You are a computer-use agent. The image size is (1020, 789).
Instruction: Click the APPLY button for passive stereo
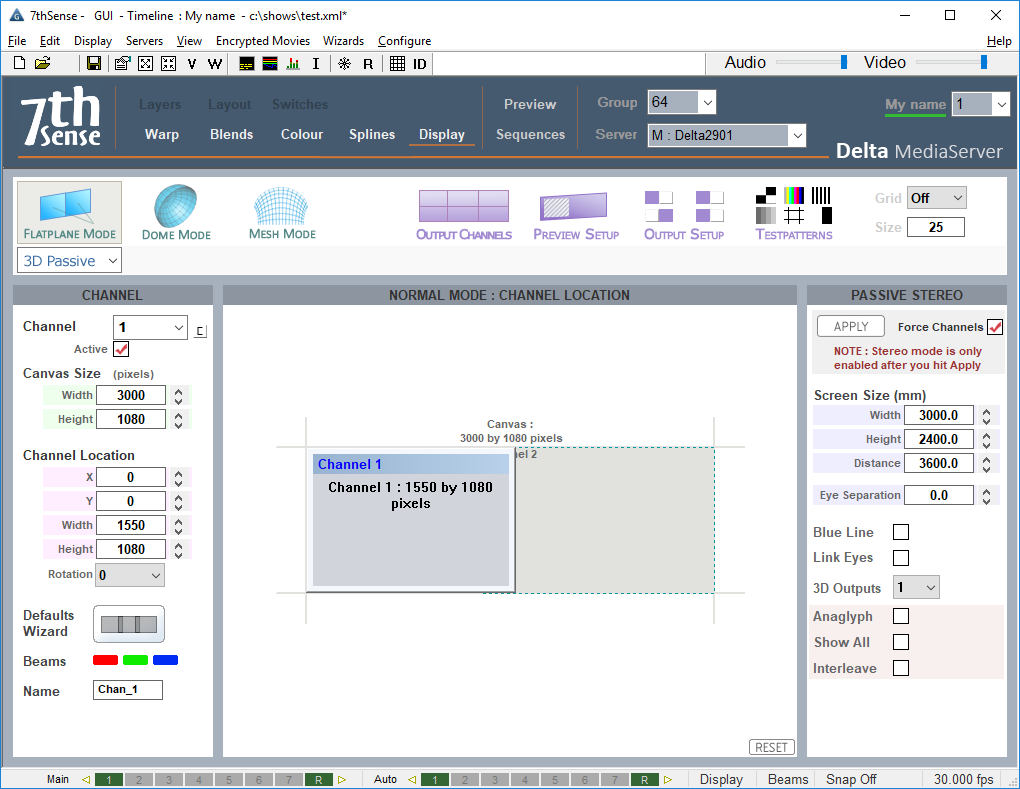click(x=851, y=327)
